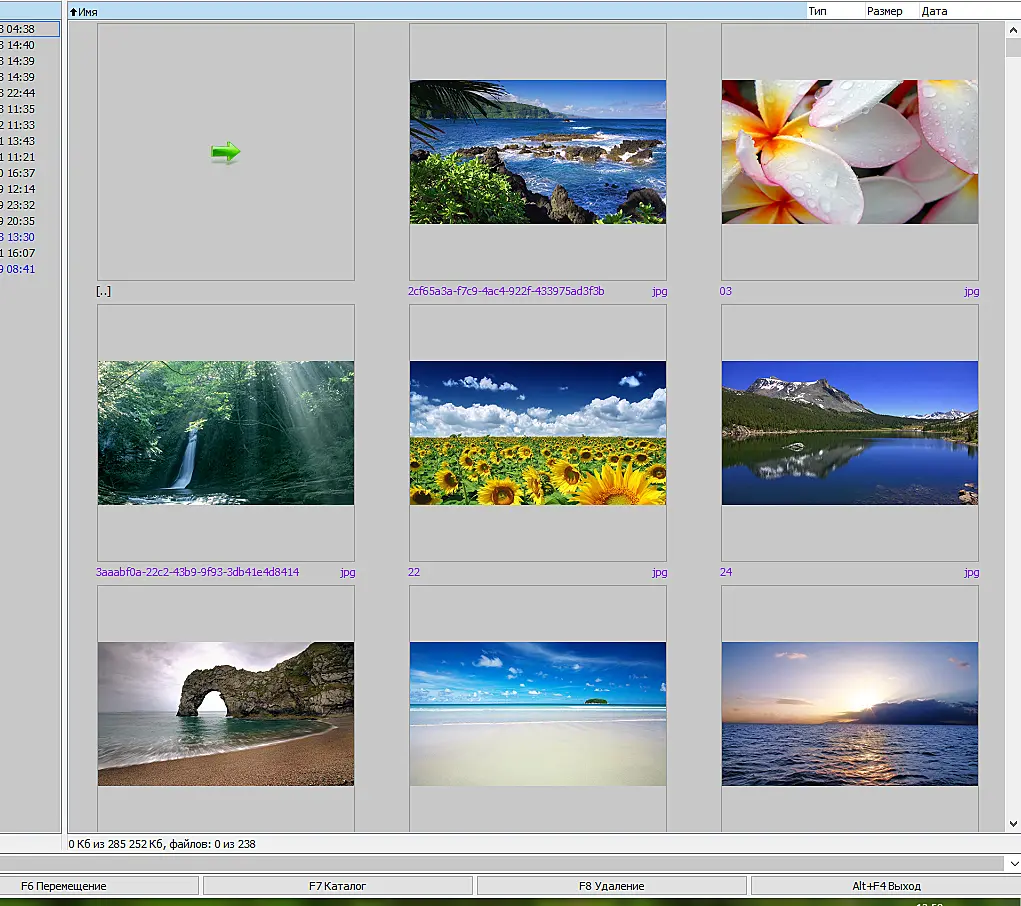Sort files by the Имя column
This screenshot has height=906, width=1021.
point(437,11)
